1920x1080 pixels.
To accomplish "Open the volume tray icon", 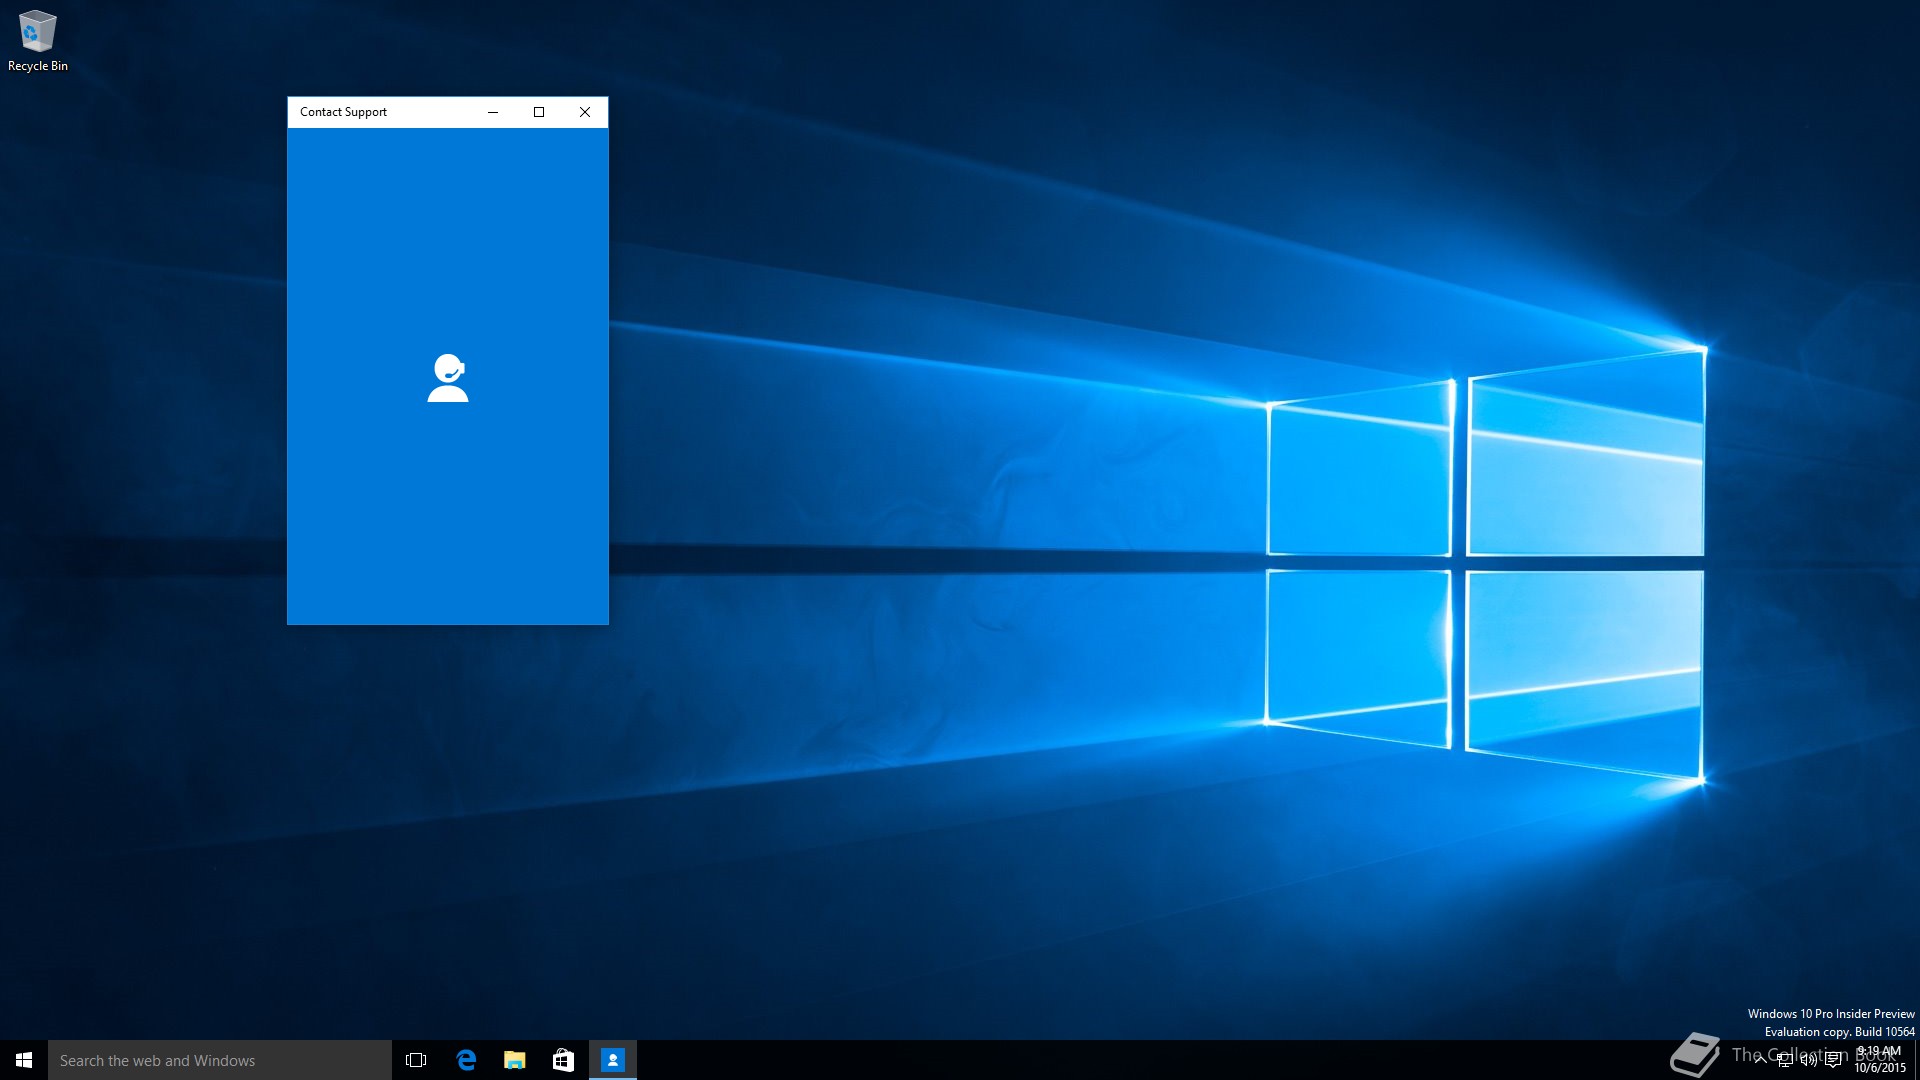I will [x=1809, y=1060].
